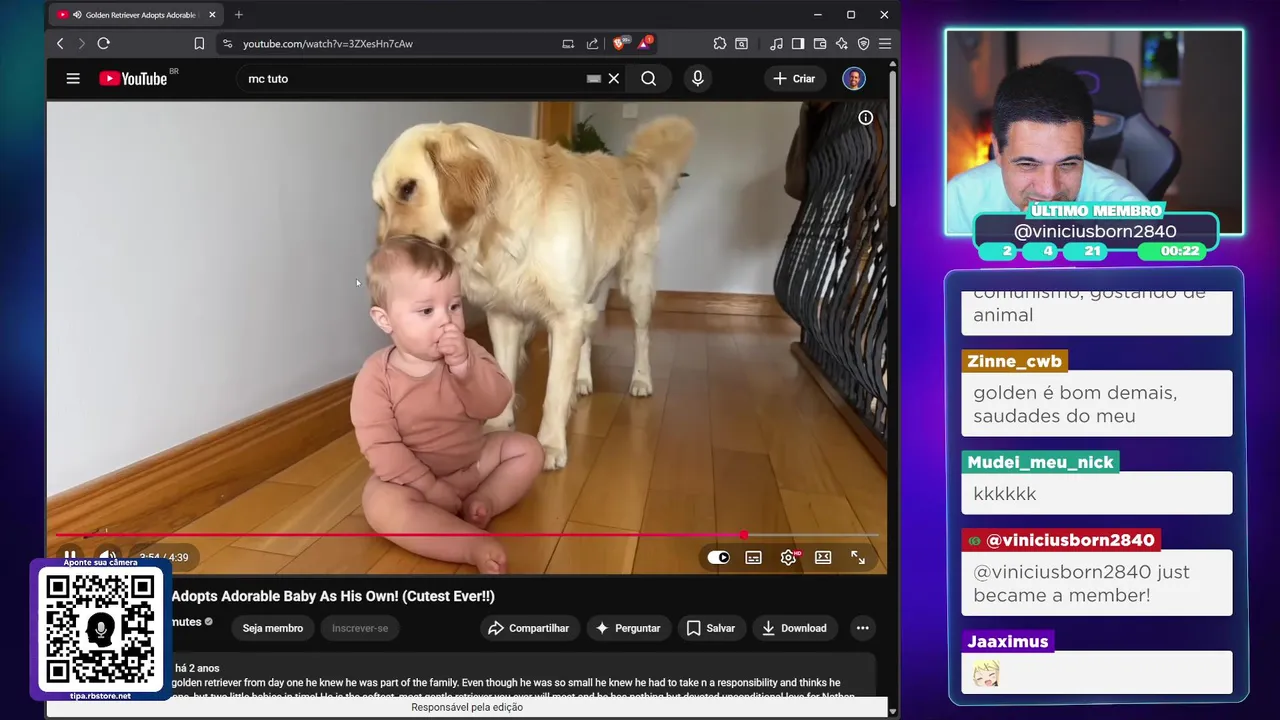This screenshot has width=1280, height=720.
Task: Click the Inscrever-se button
Action: tap(360, 628)
